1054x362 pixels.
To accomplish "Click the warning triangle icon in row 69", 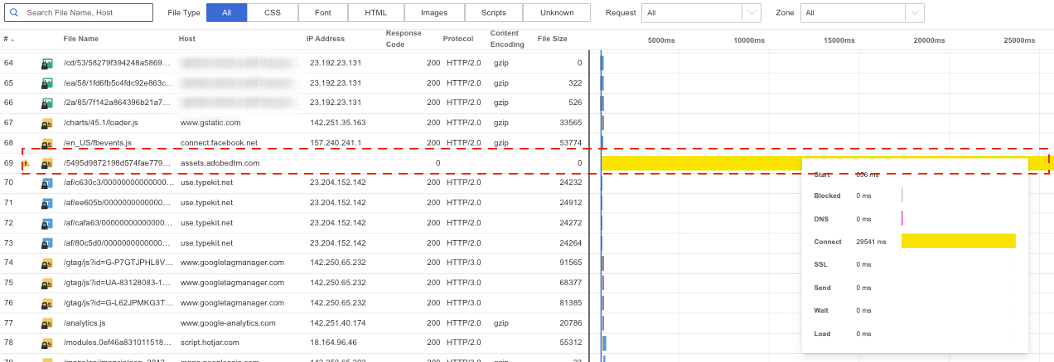I will (27, 163).
